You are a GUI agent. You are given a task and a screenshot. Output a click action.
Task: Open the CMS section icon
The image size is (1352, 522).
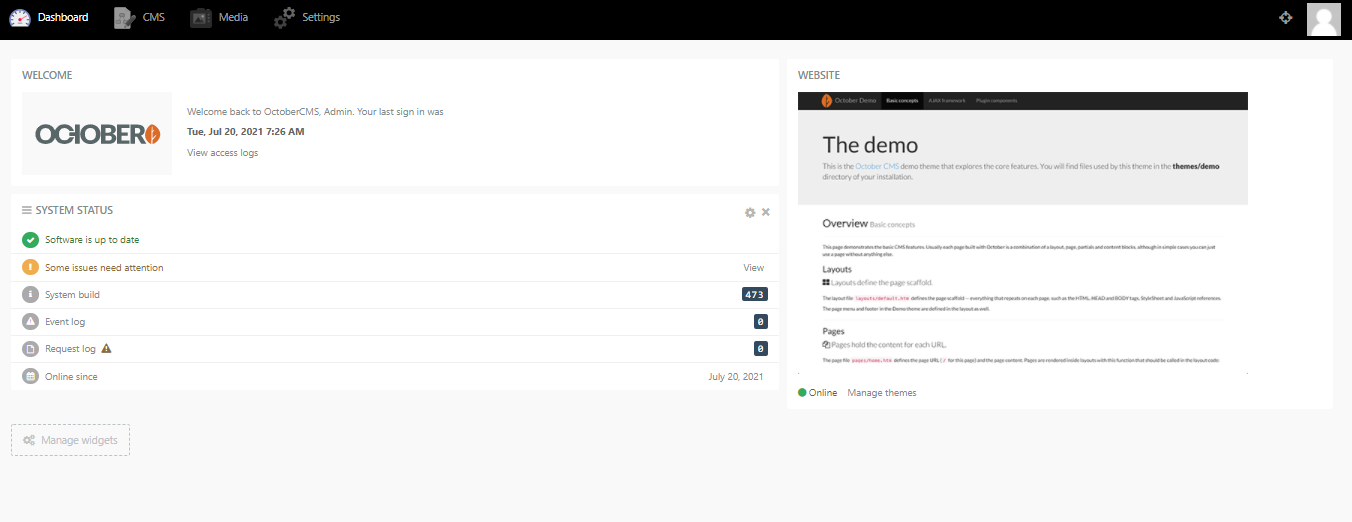124,18
